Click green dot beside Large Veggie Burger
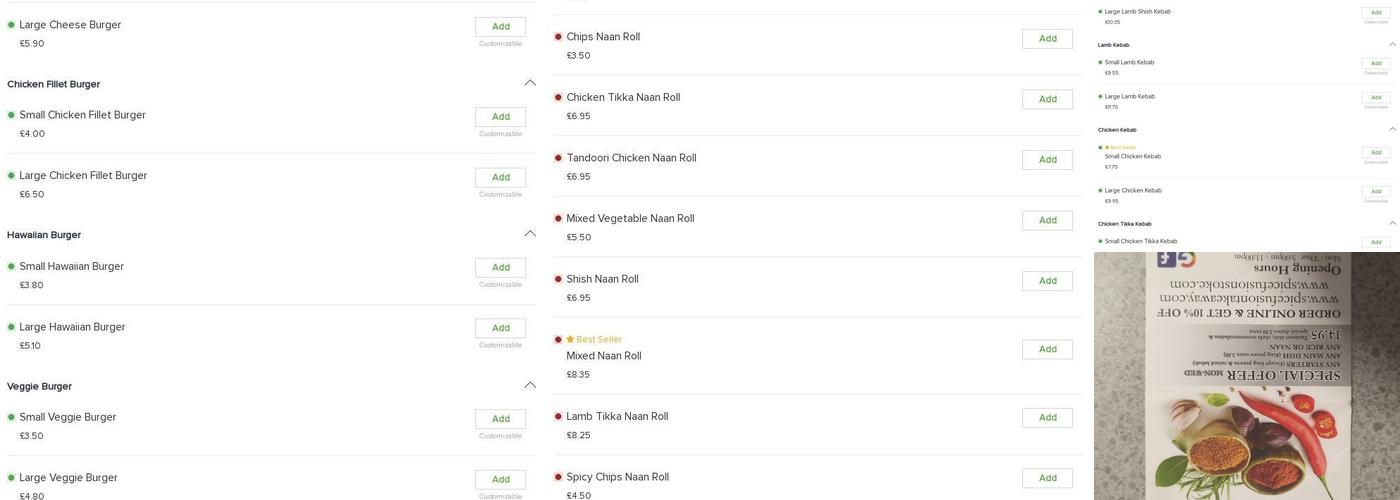 pyautogui.click(x=12, y=478)
